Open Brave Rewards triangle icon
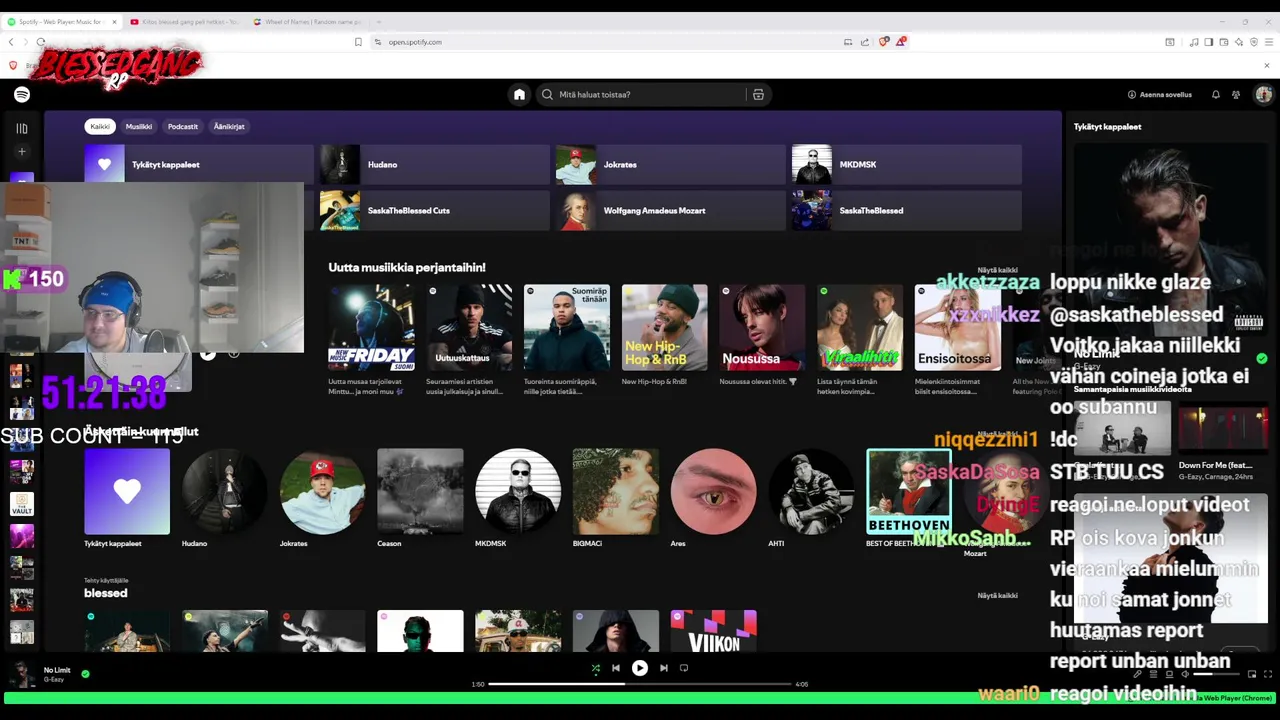This screenshot has height=720, width=1280. [x=901, y=42]
